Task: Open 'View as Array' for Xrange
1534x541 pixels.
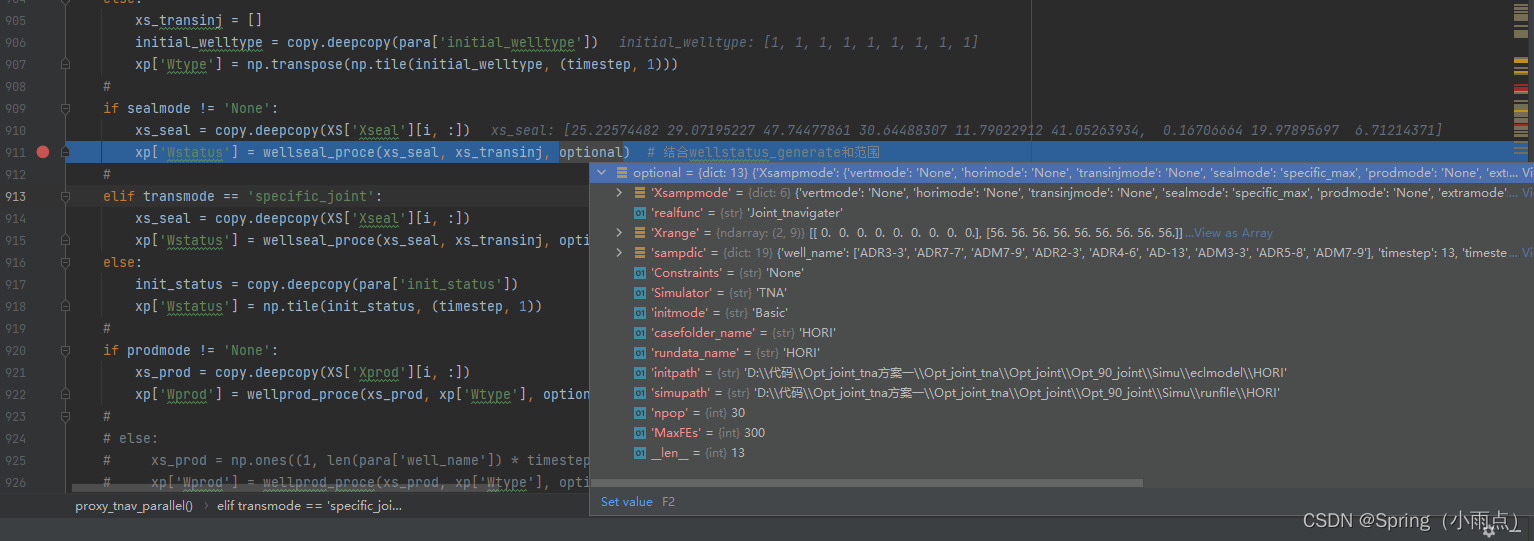Action: pyautogui.click(x=1232, y=233)
